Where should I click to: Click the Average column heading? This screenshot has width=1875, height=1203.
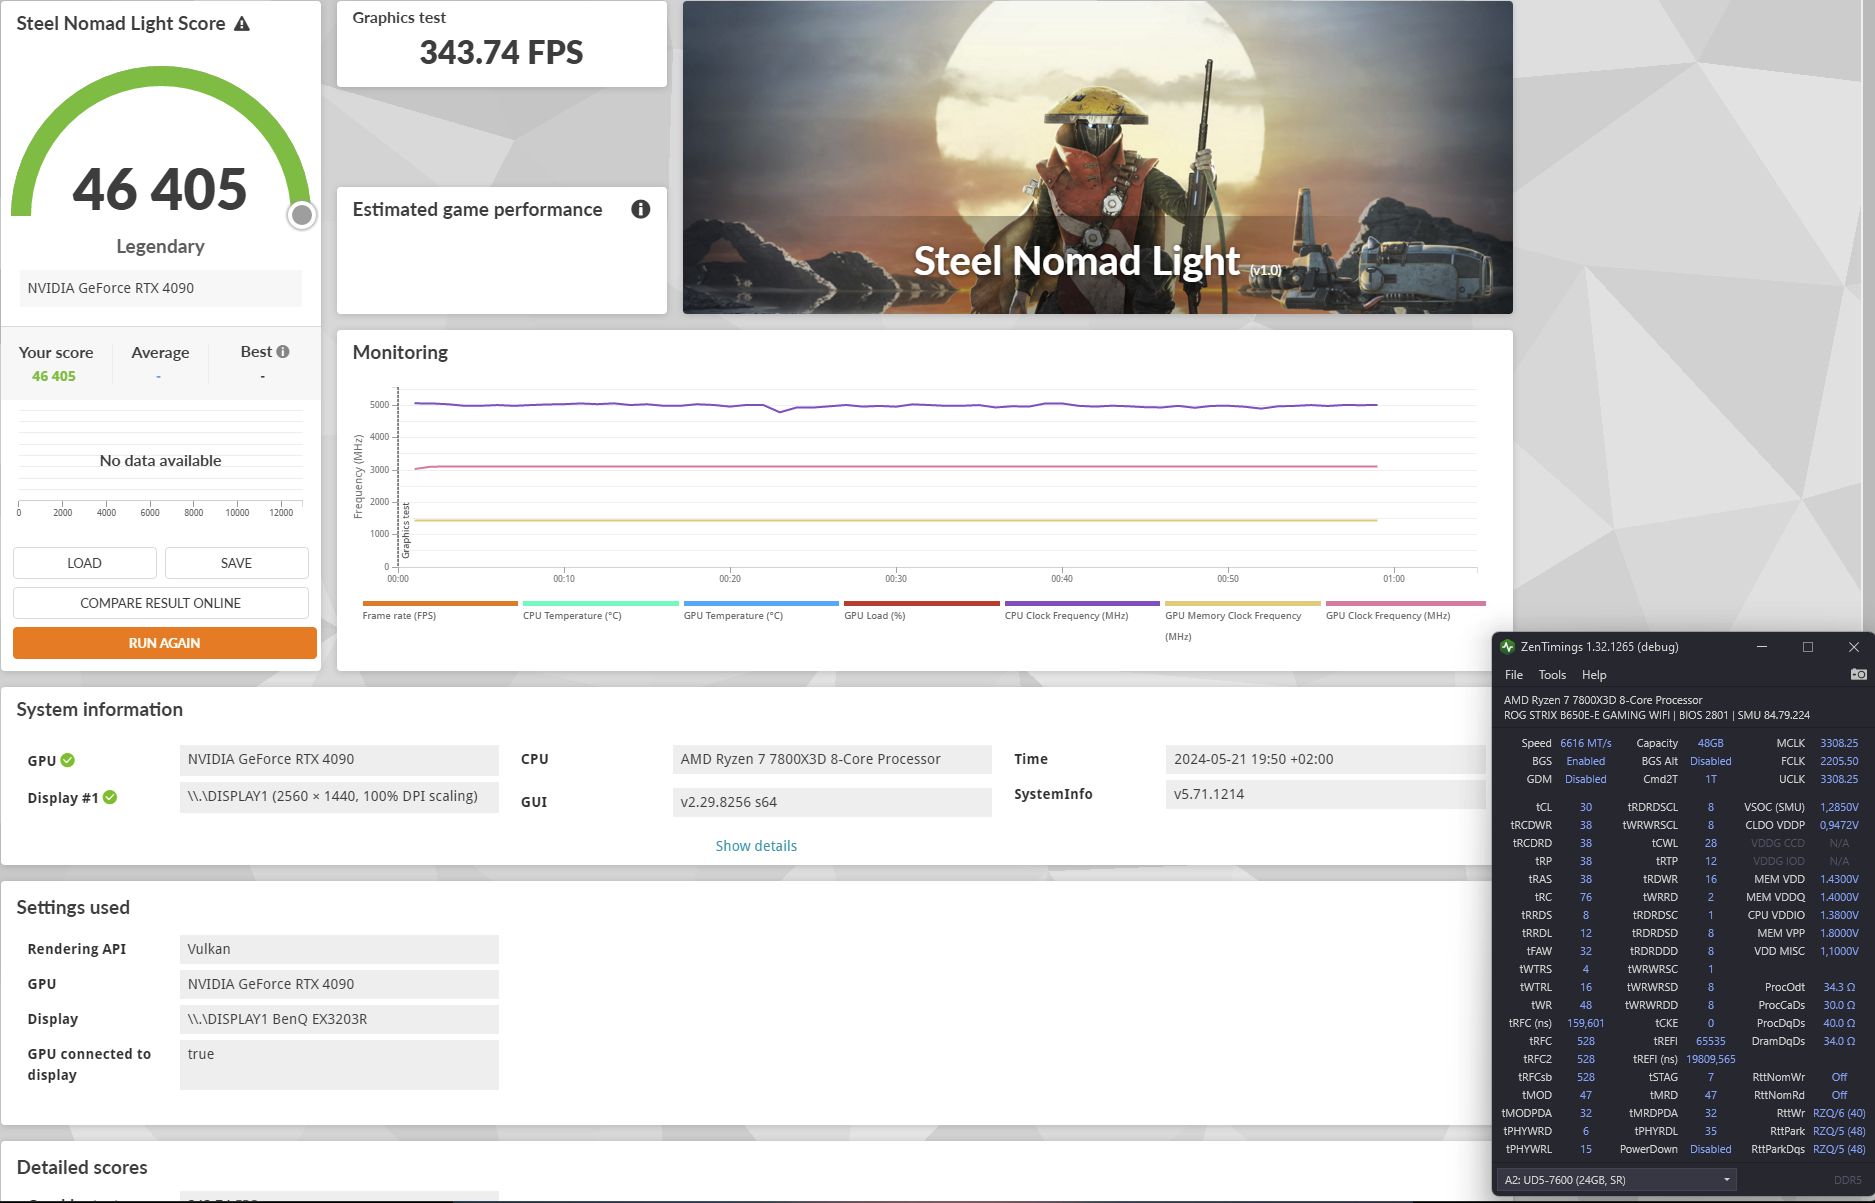[160, 352]
